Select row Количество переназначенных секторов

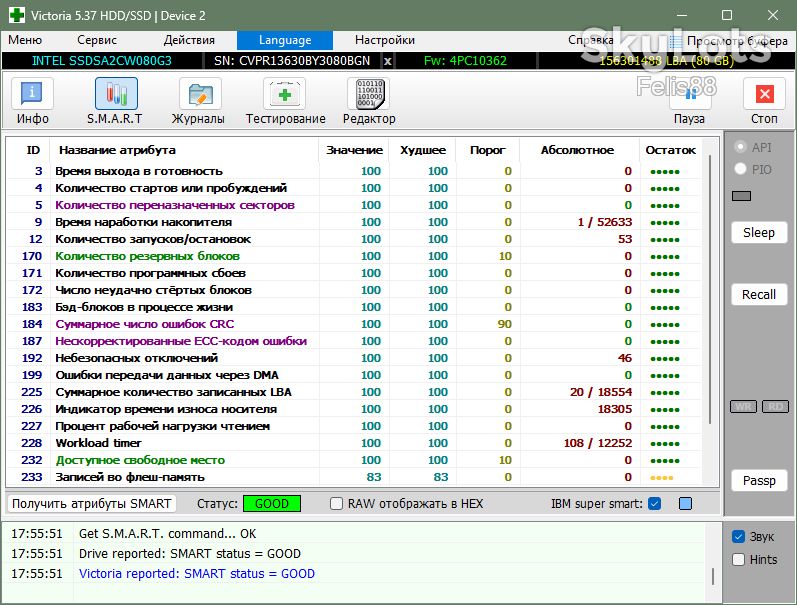(354, 205)
